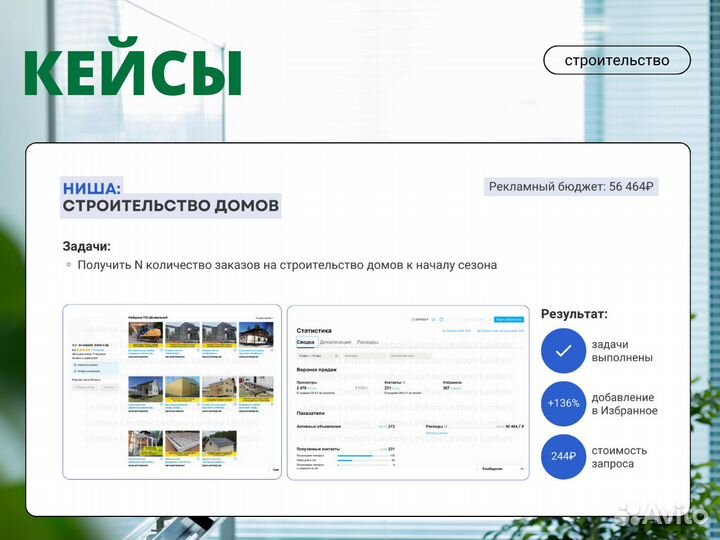720x540 pixels.
Task: Open the date range dropdown under Сводка
Action: [x=318, y=356]
